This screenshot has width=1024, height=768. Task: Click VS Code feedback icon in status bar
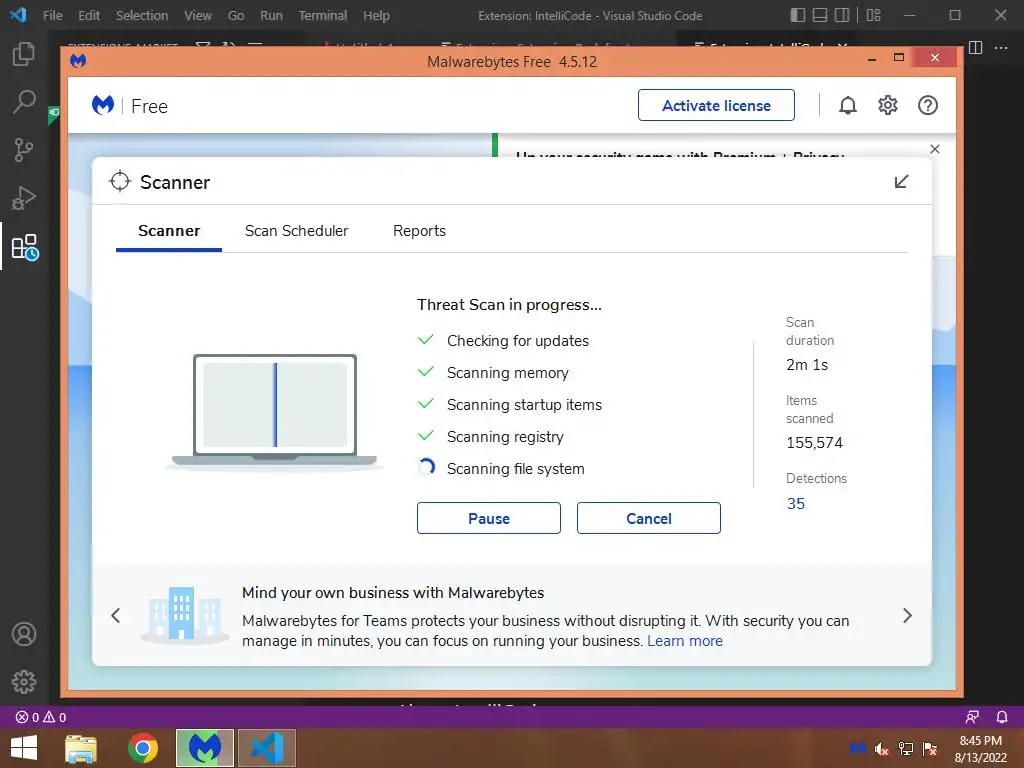pos(972,717)
